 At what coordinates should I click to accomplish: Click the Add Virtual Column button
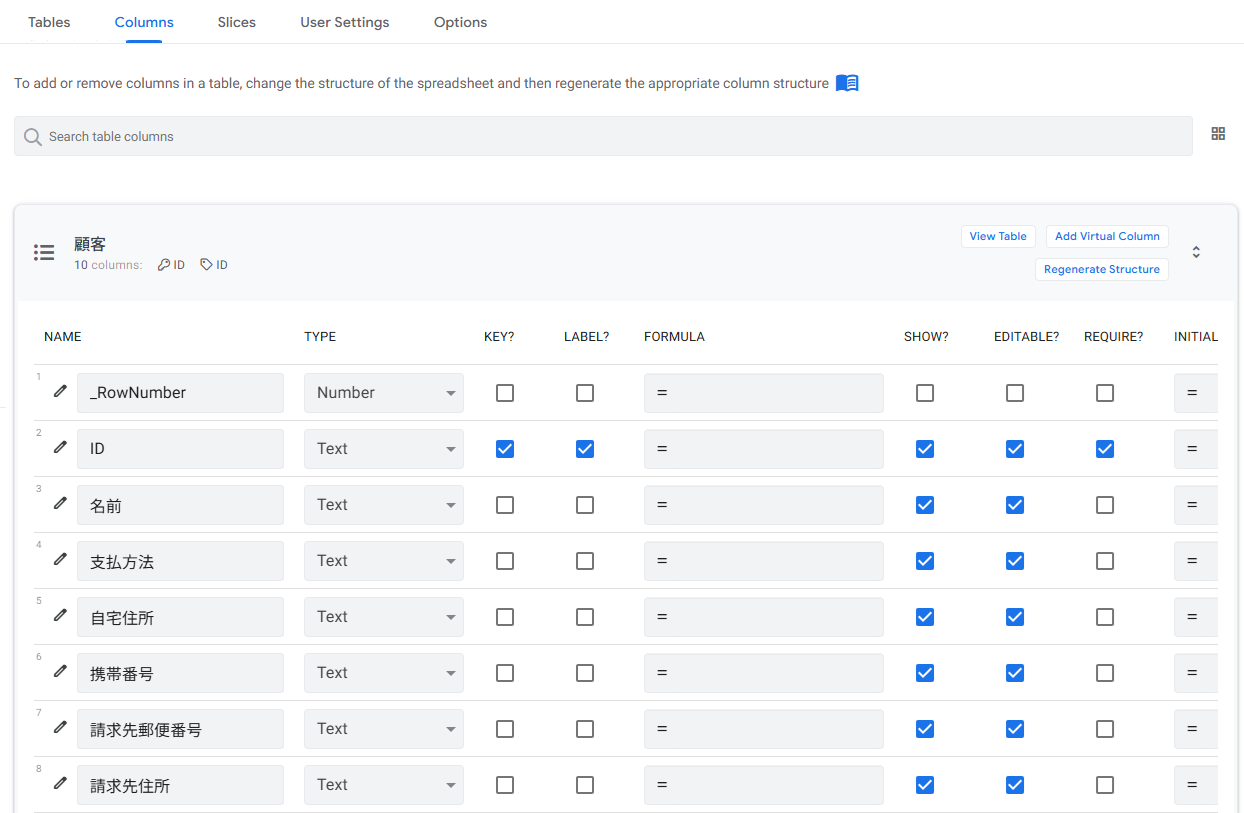(1107, 236)
